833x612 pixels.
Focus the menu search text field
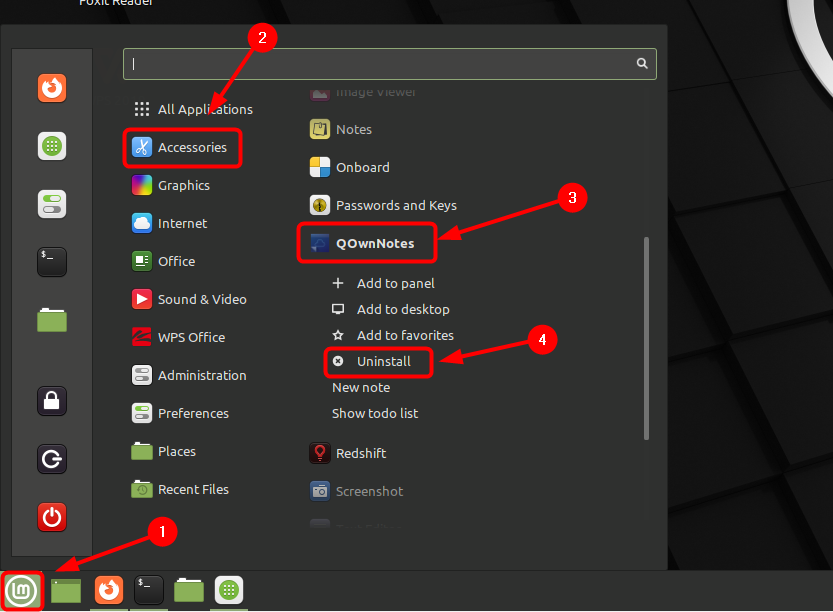click(390, 64)
